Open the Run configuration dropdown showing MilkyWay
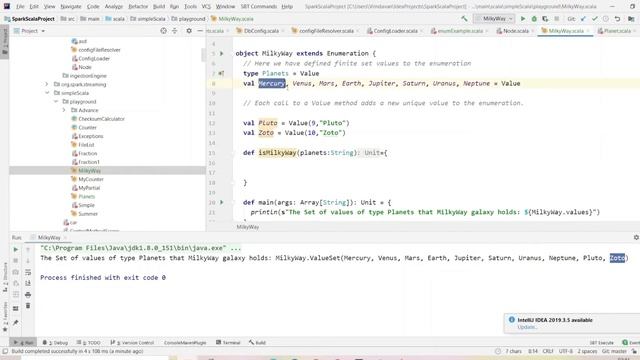 pyautogui.click(x=494, y=19)
